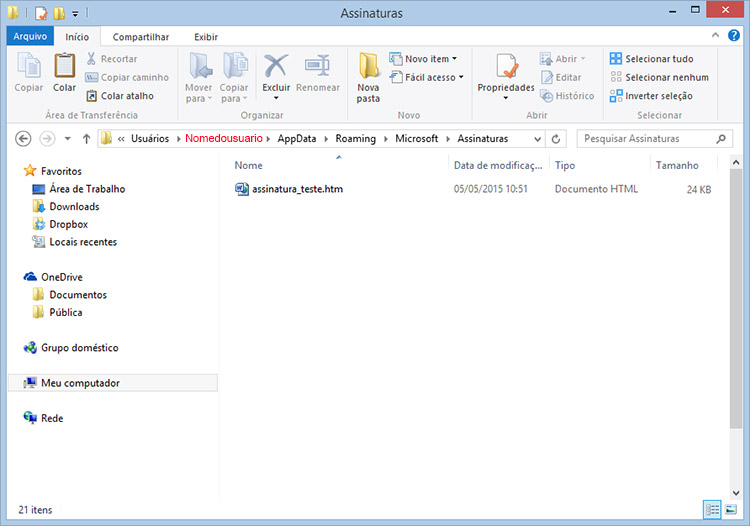Click Selecionar nenhum
This screenshot has width=750, height=526.
[x=659, y=77]
